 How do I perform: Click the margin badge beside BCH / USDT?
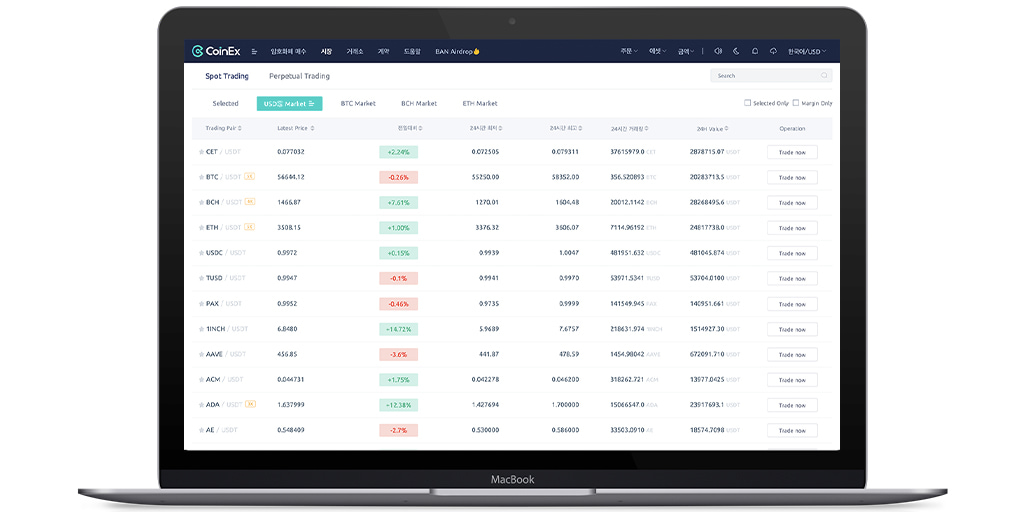[x=249, y=202]
